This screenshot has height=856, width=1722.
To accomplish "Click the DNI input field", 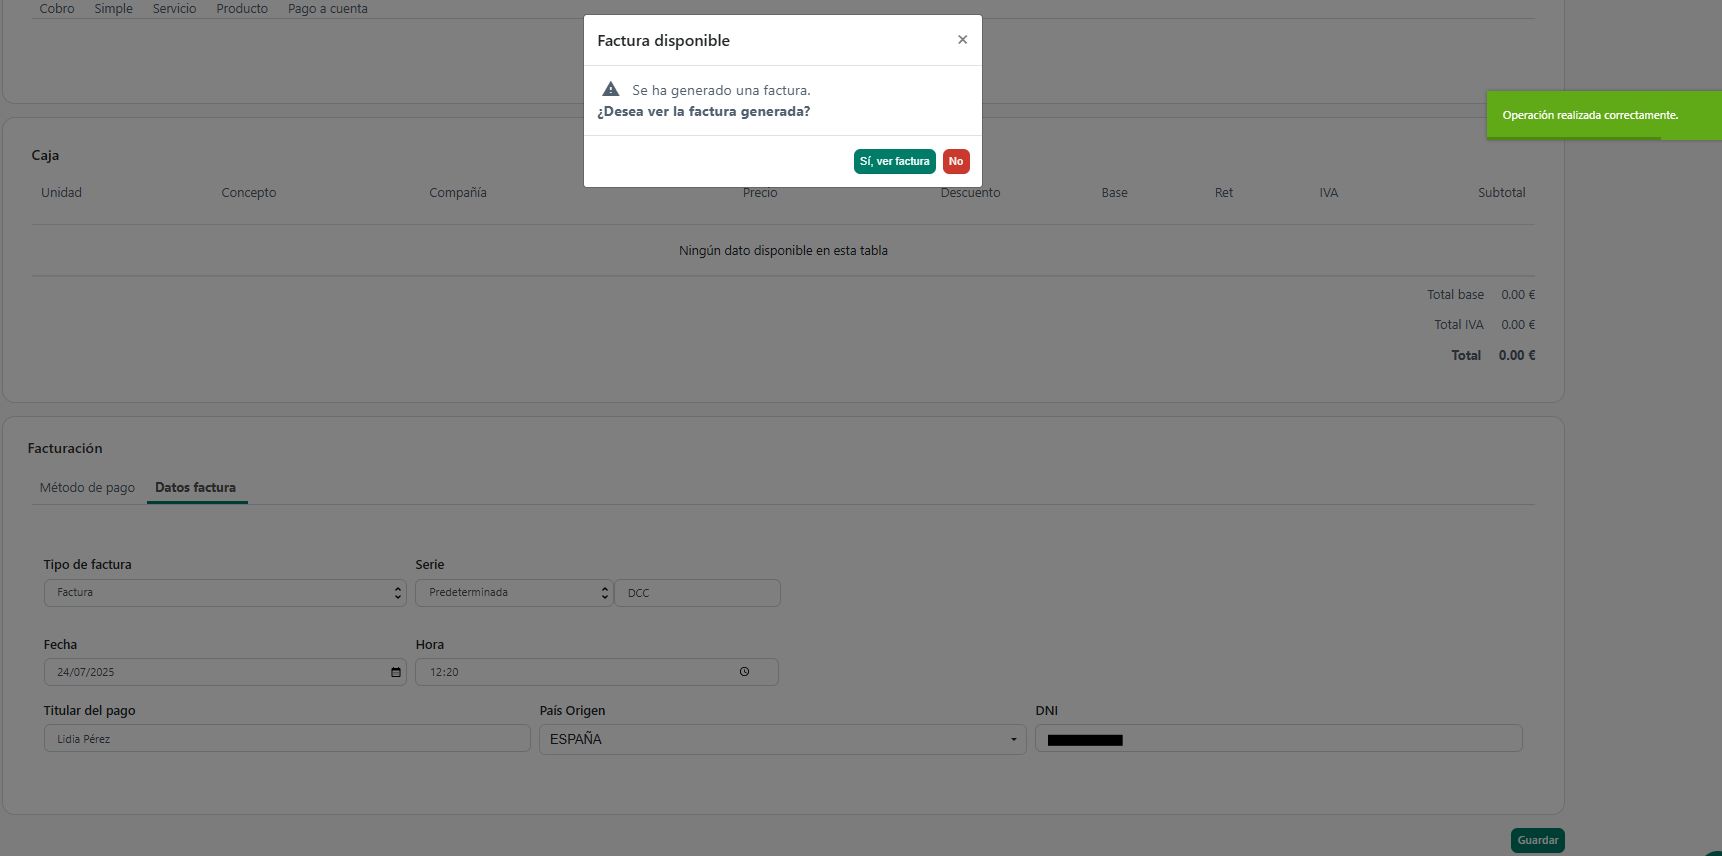I will click(1279, 739).
